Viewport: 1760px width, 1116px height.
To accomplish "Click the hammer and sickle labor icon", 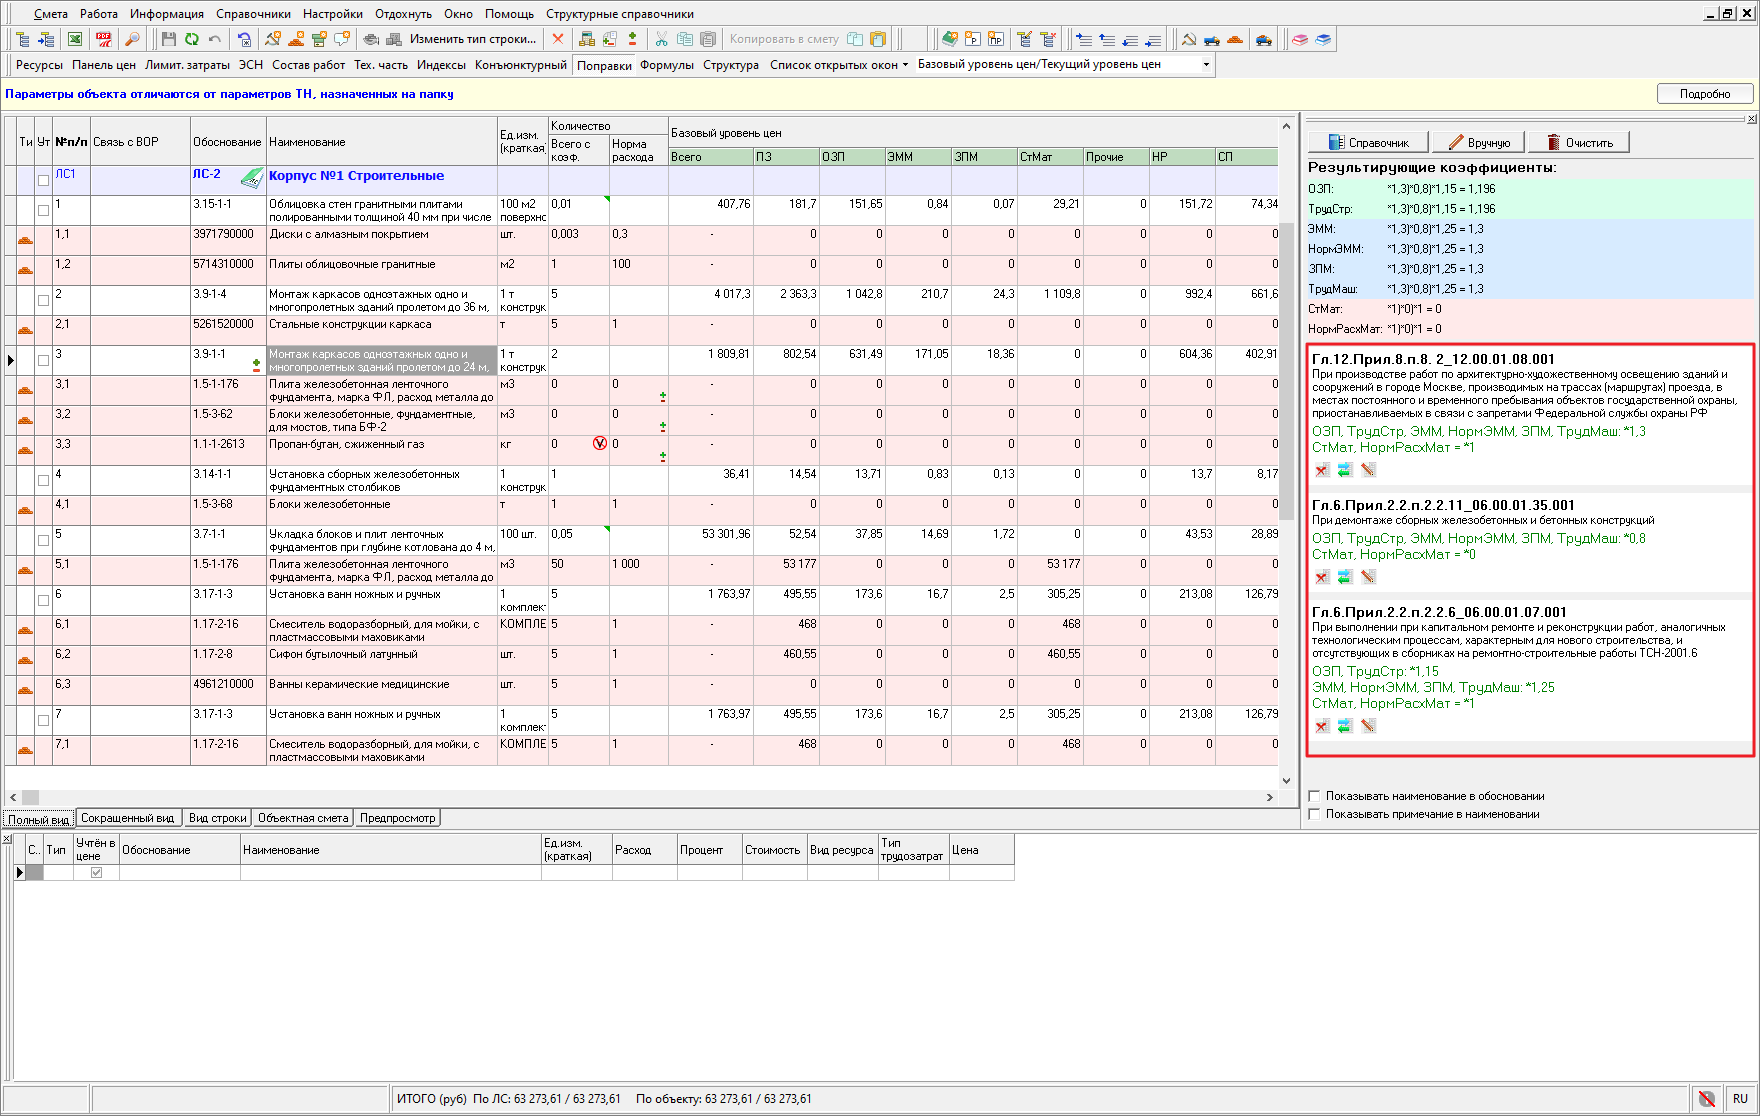I will point(1189,39).
